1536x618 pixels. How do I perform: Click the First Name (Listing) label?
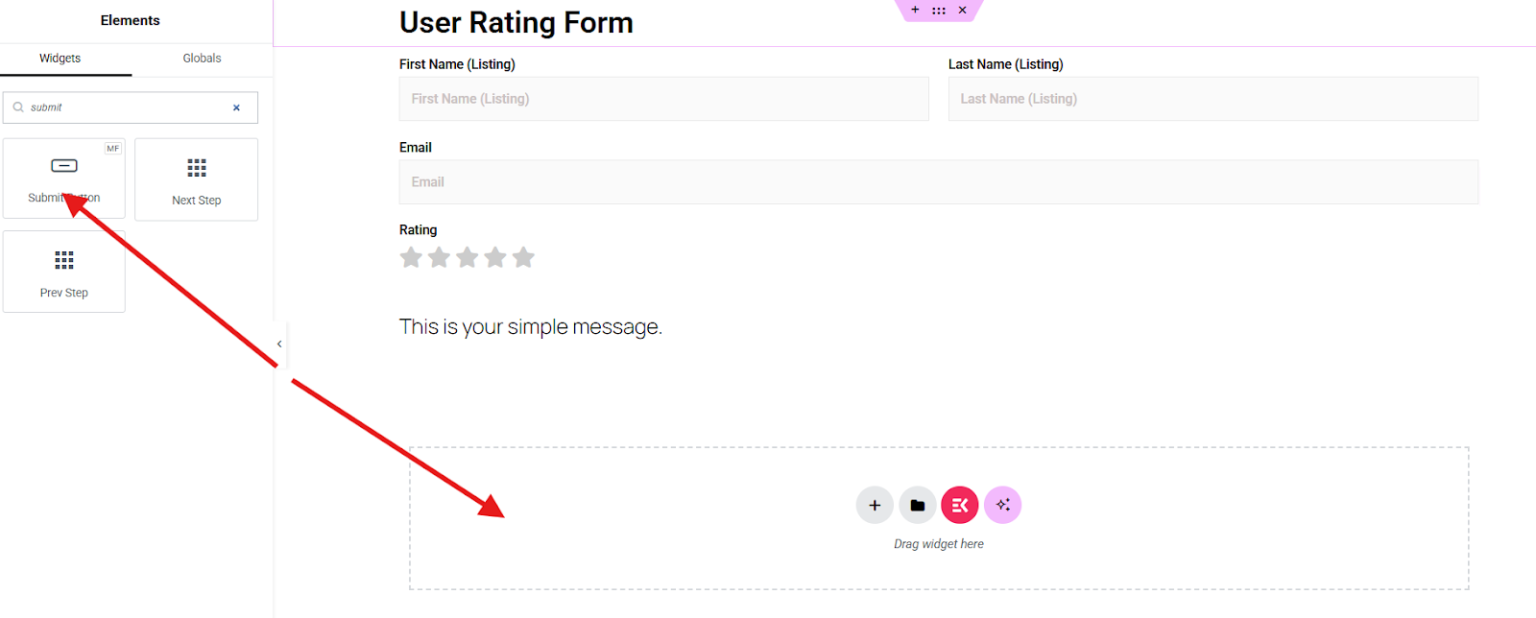tap(457, 64)
